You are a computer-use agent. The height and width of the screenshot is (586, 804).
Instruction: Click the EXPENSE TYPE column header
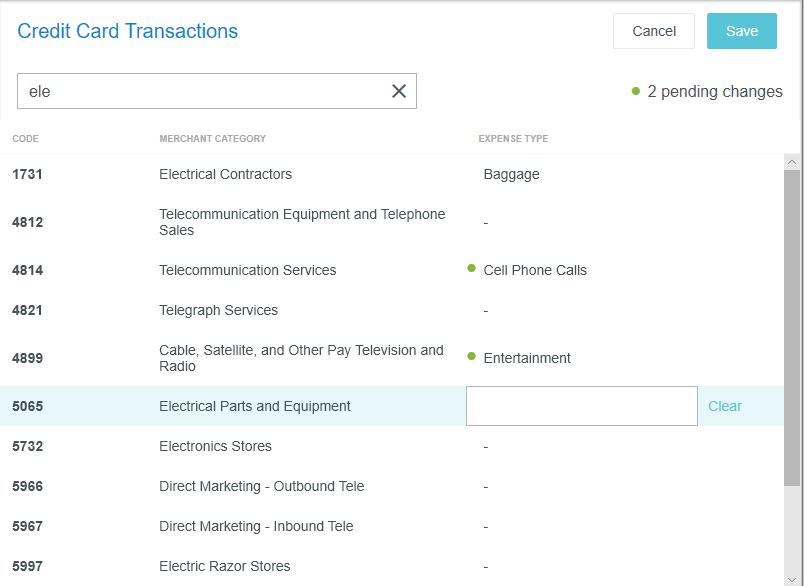[x=513, y=139]
